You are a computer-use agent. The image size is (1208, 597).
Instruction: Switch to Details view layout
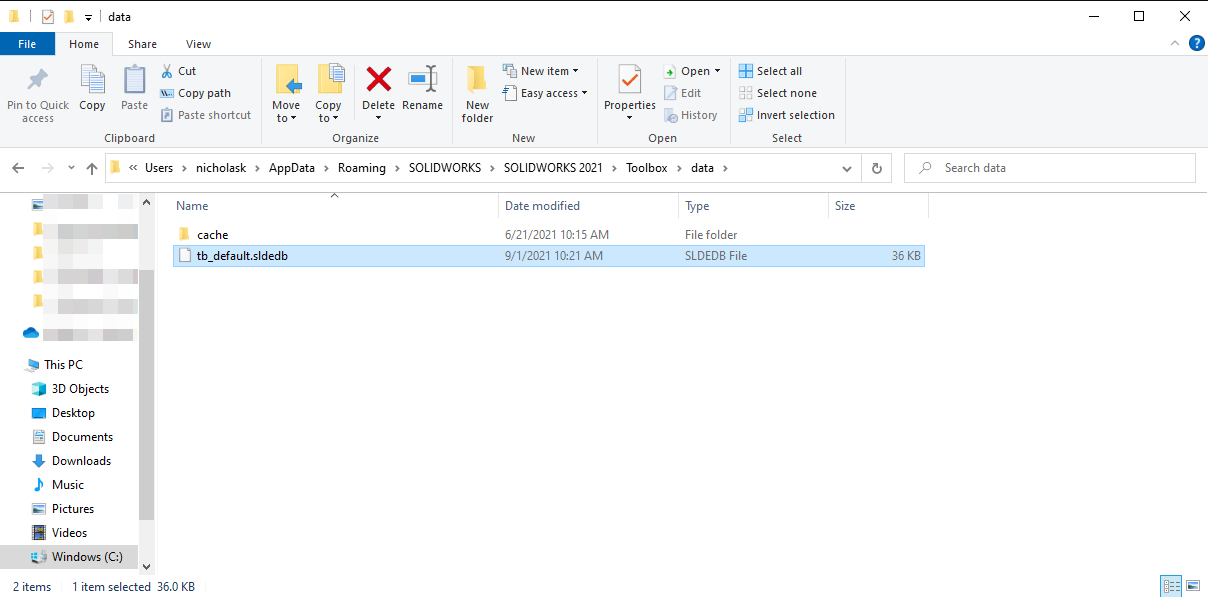click(1170, 587)
